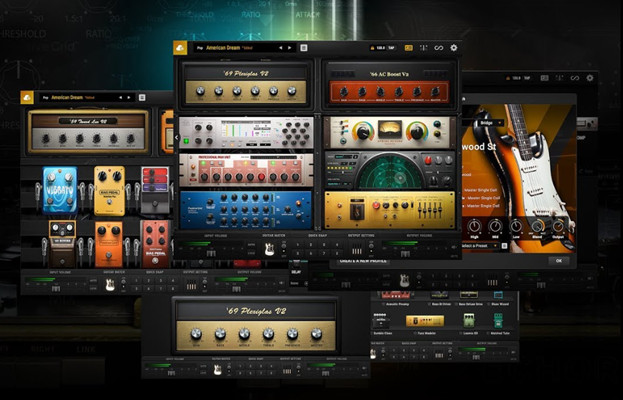Click the TAP tempo button in center window
Image resolution: width=623 pixels, height=400 pixels.
coord(391,48)
